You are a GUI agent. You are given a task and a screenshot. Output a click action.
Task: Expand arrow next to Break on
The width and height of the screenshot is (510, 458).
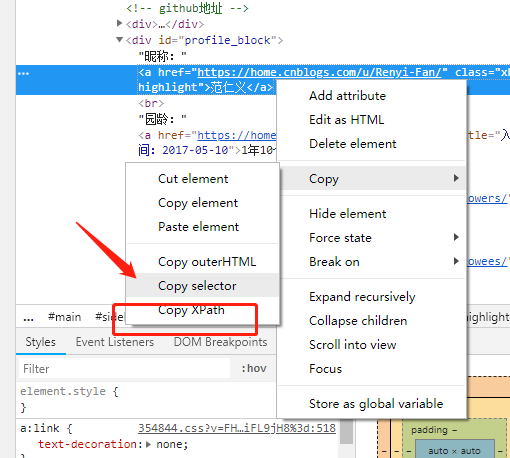(456, 261)
